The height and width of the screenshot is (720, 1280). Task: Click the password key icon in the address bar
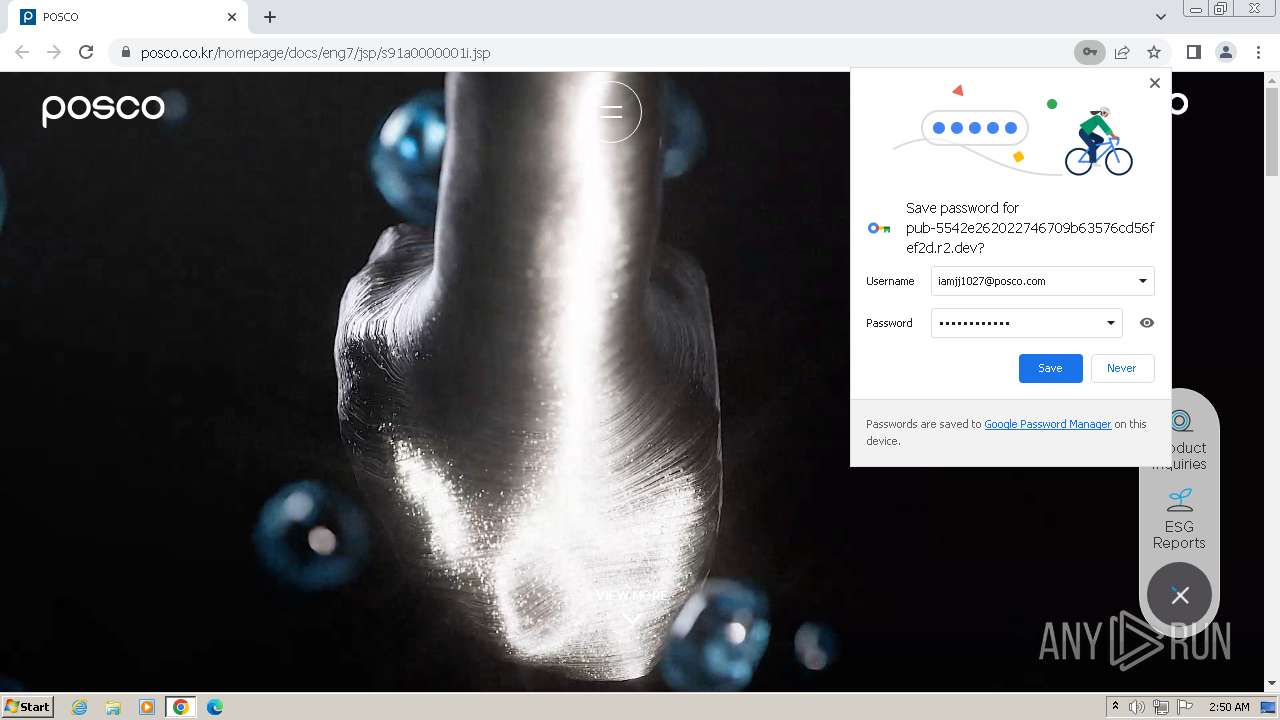(x=1090, y=52)
